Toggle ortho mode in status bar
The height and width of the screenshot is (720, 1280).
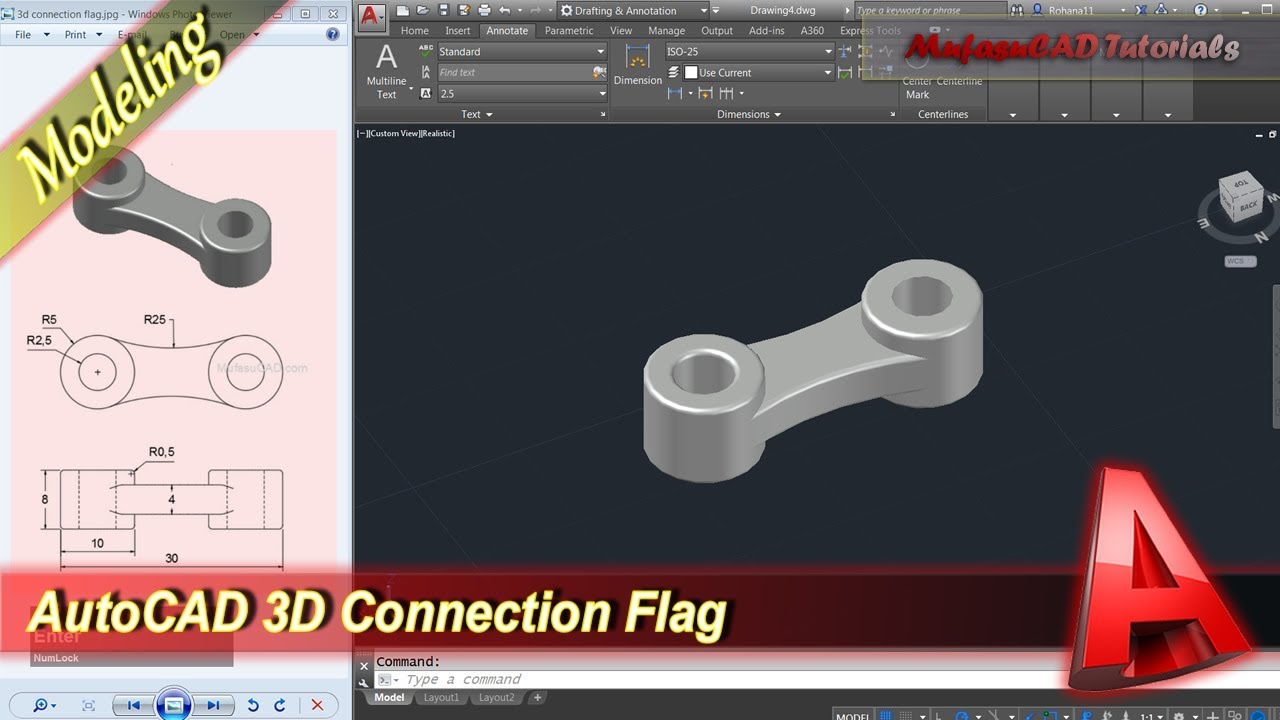[939, 715]
